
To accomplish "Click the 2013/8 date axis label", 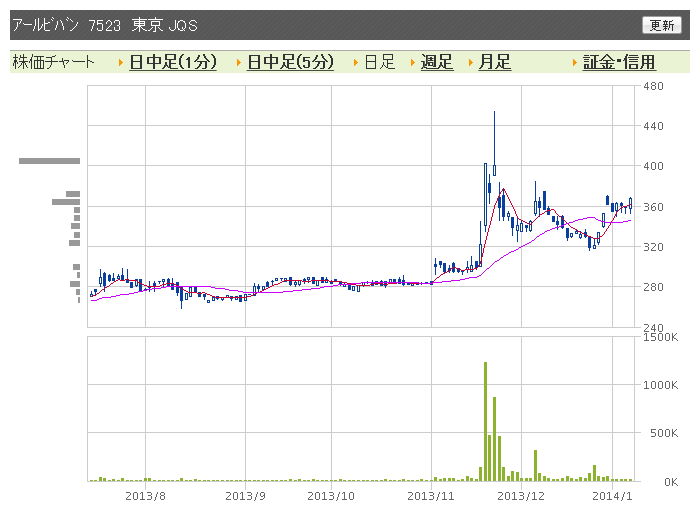I will (x=145, y=496).
